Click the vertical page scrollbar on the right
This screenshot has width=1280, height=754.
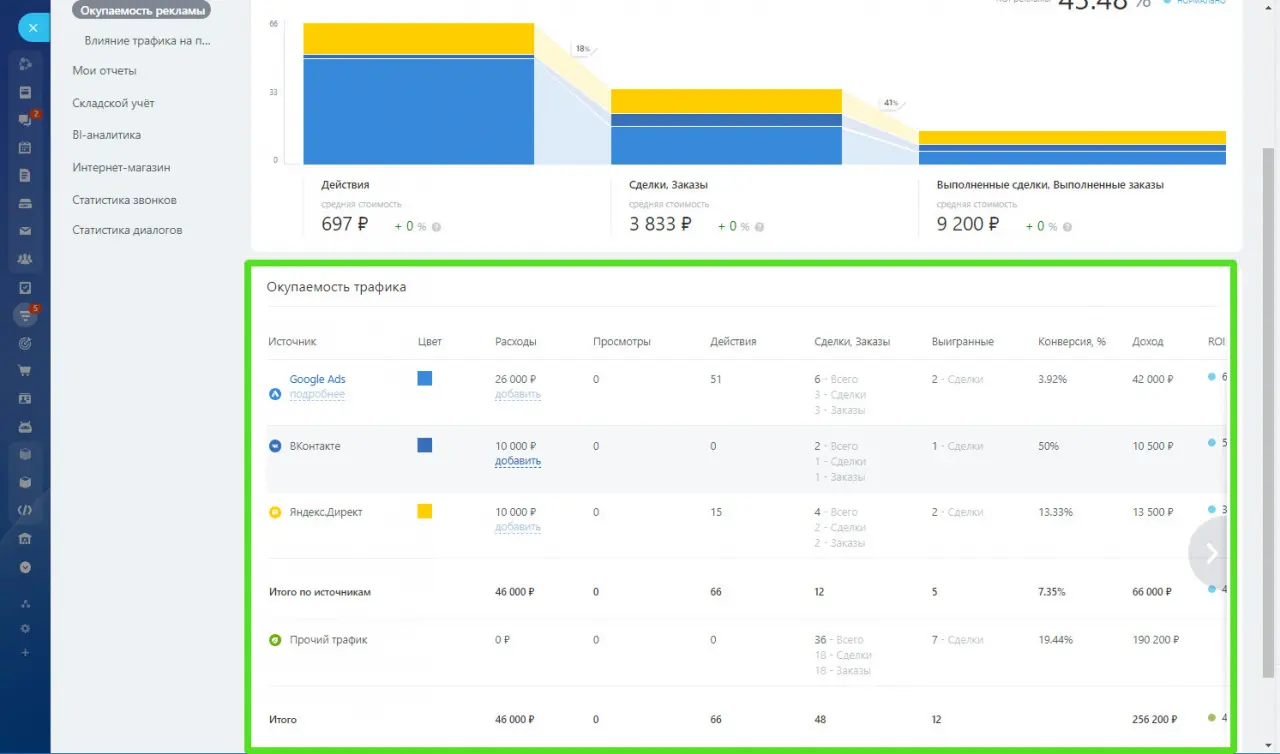tap(1269, 400)
